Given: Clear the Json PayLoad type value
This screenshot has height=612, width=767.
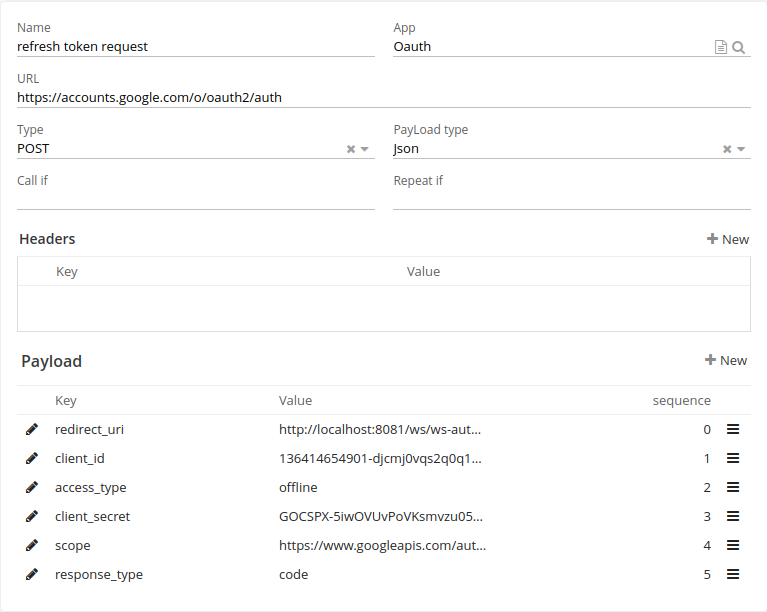Looking at the screenshot, I should (727, 149).
